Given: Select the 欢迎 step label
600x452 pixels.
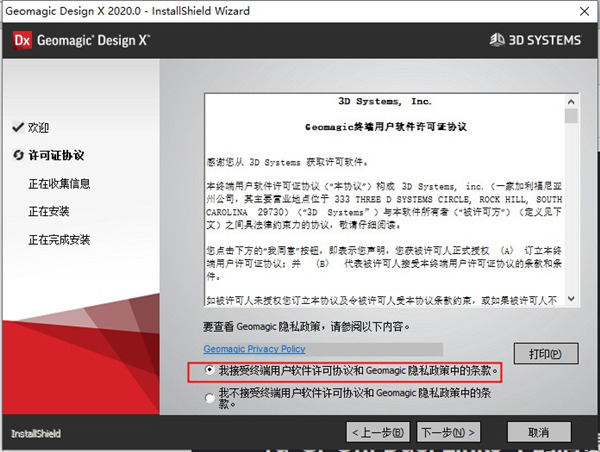Looking at the screenshot, I should (38, 127).
